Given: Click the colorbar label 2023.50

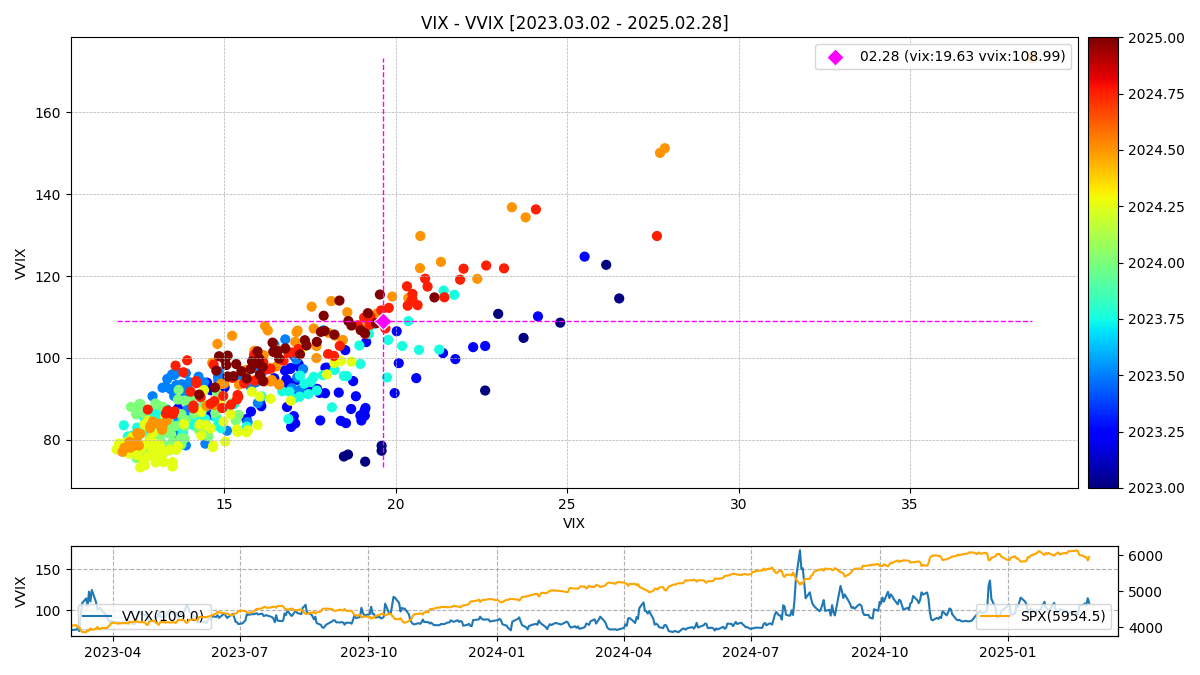Looking at the screenshot, I should click(1157, 375).
